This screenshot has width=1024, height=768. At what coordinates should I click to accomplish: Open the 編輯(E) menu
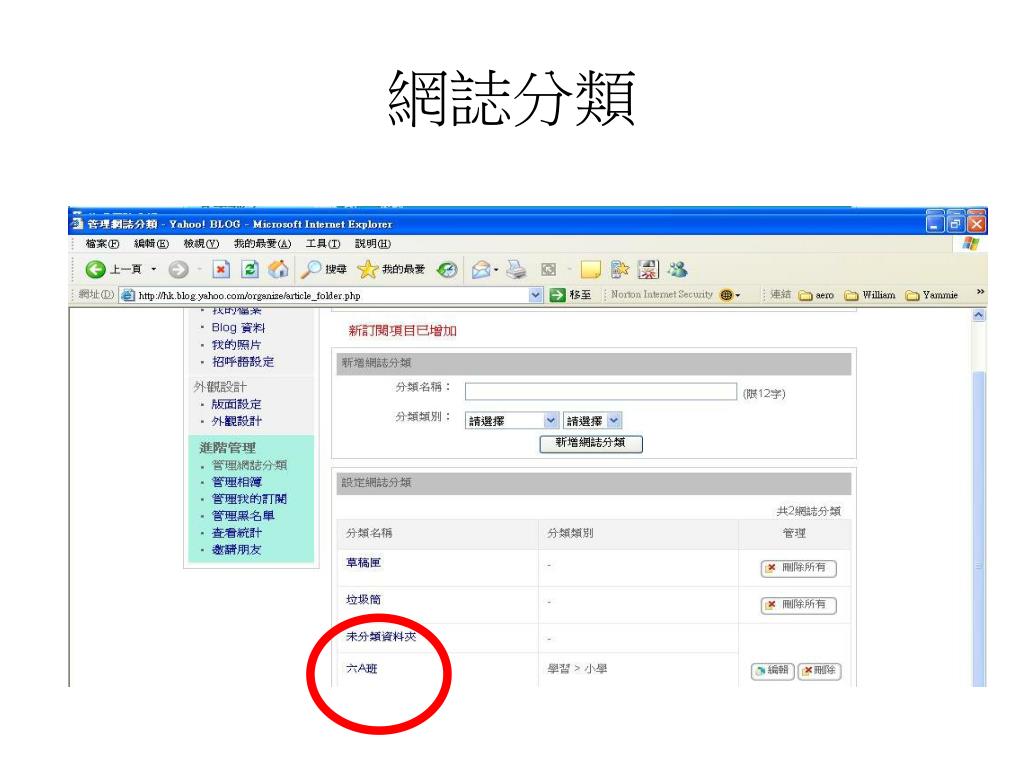pos(151,244)
